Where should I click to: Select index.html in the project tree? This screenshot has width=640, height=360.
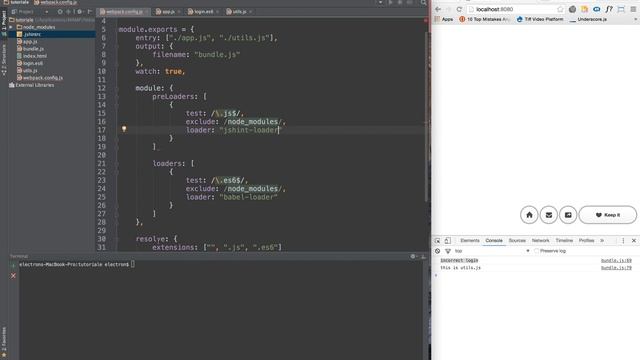click(31, 56)
